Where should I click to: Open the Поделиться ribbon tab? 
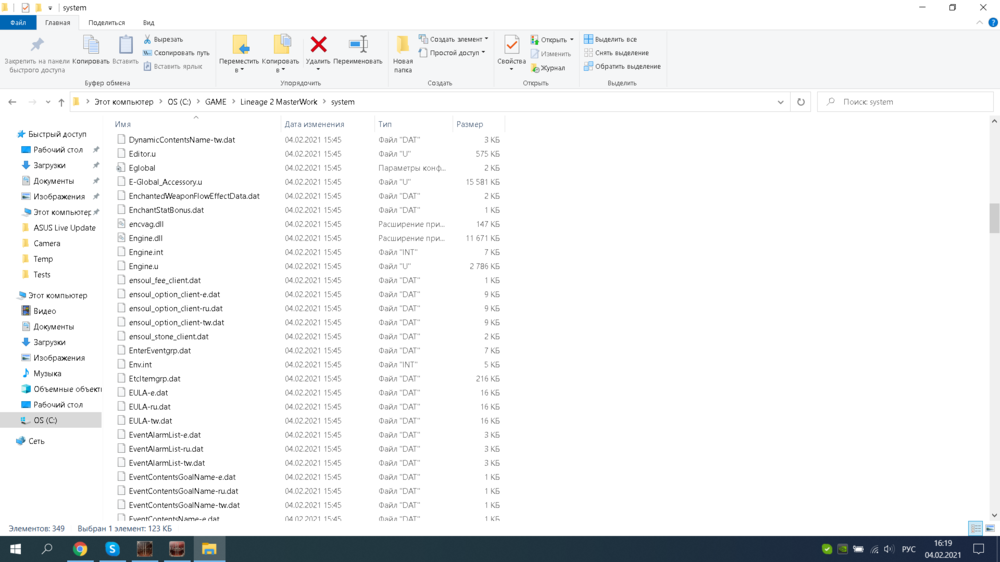[x=106, y=22]
